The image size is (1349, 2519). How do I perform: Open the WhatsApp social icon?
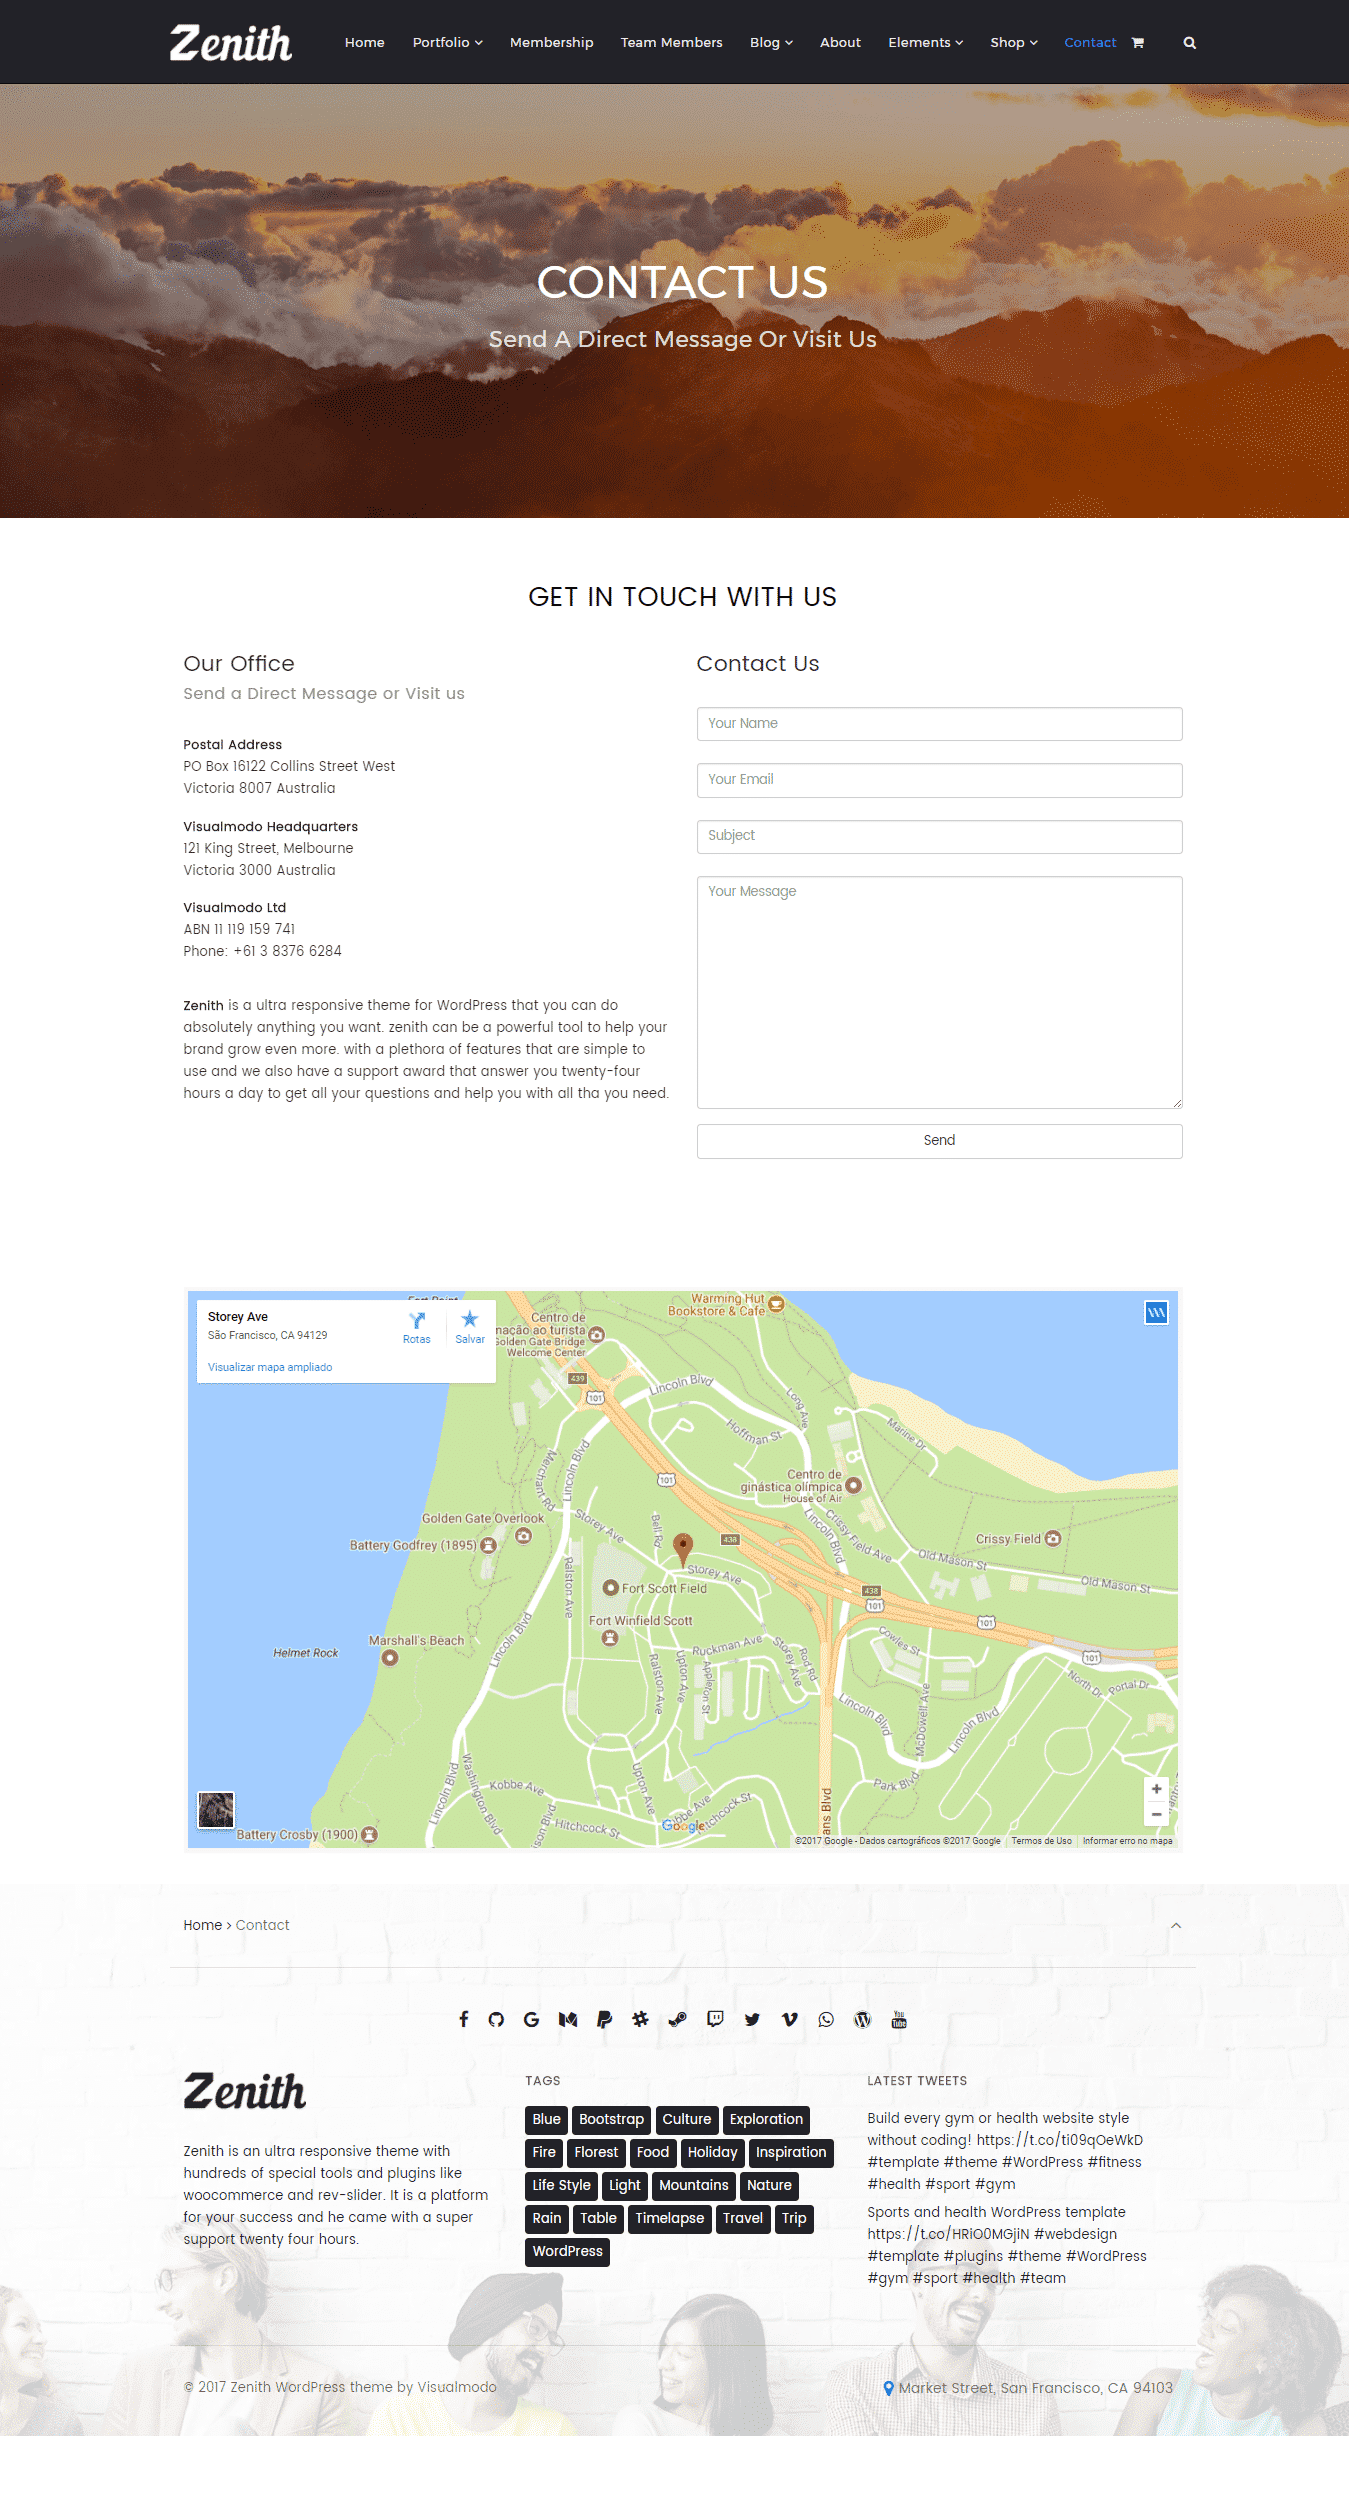click(x=826, y=2019)
